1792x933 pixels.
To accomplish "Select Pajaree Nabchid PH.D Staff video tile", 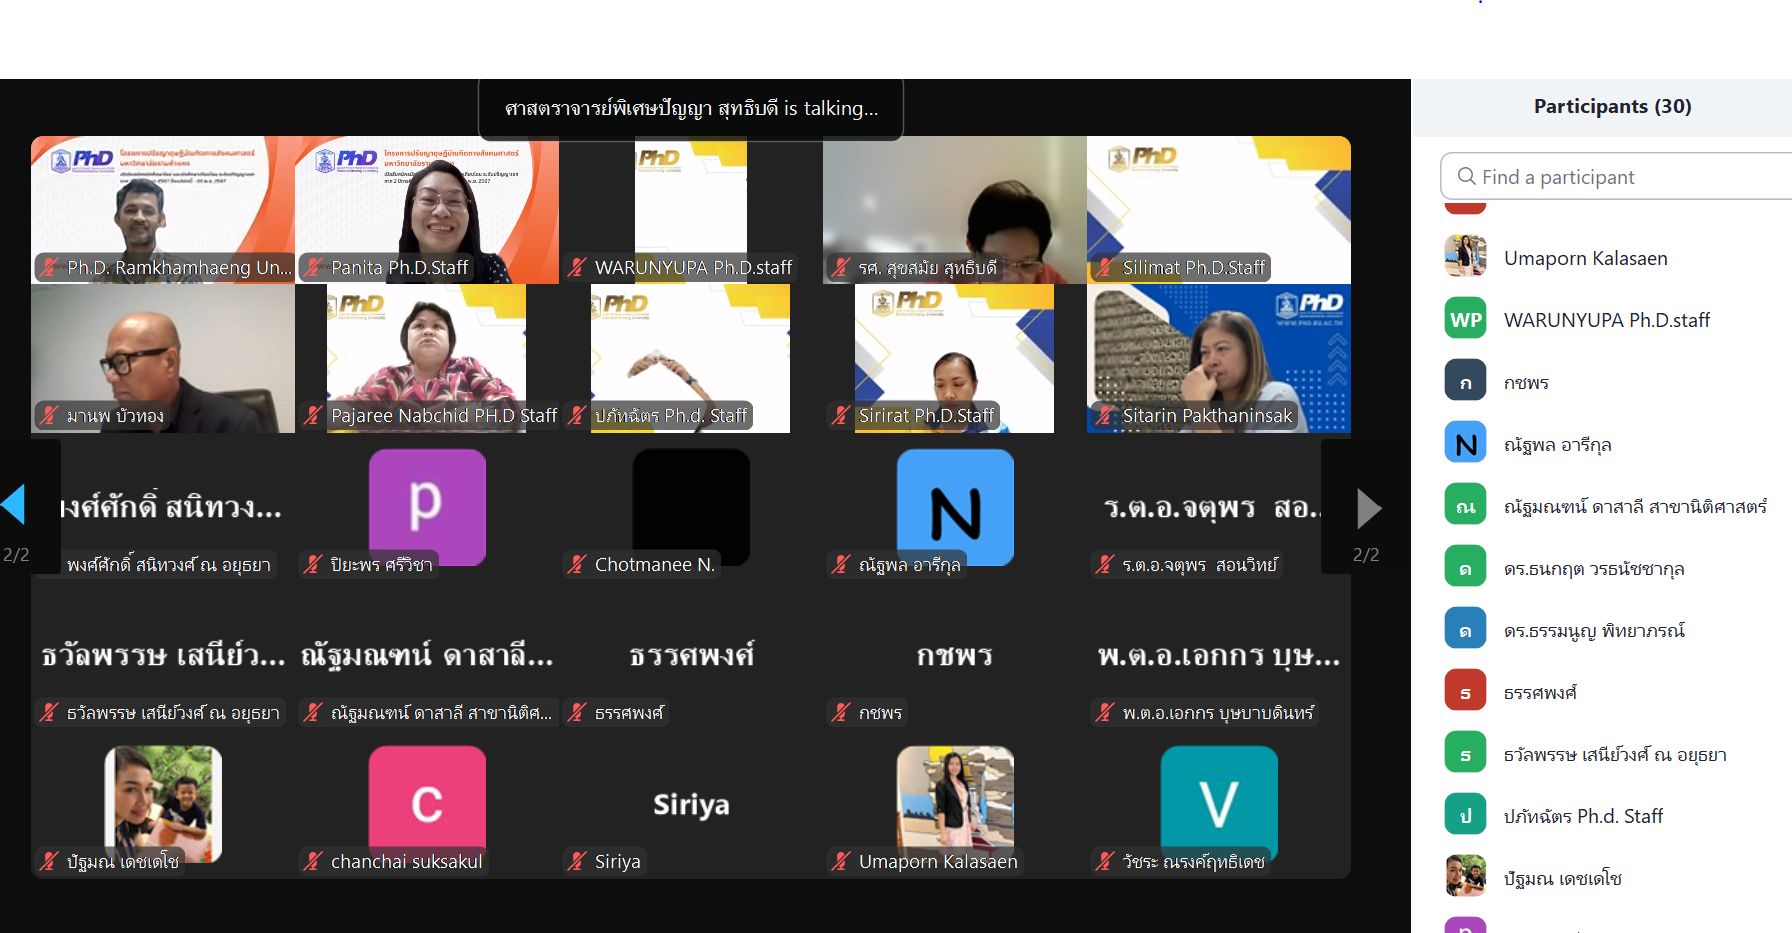I will [x=427, y=358].
